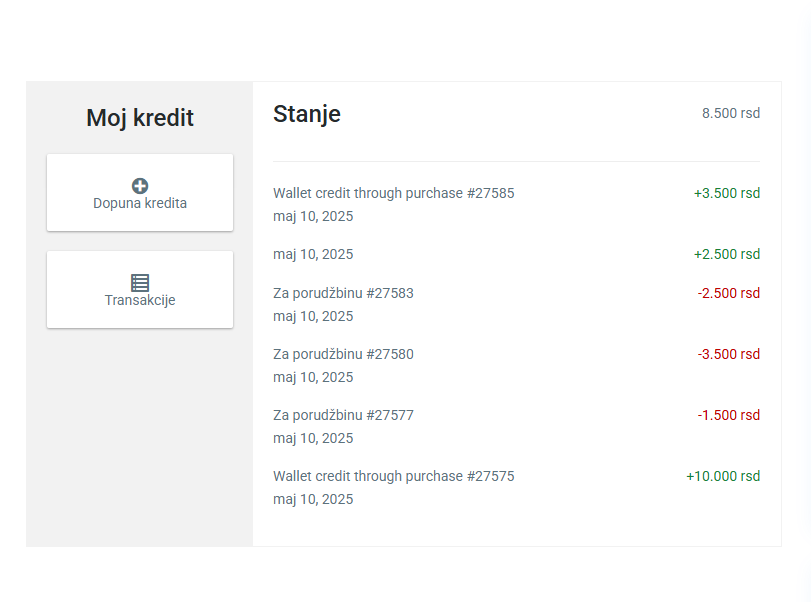Click the list icon above Transakcije
811x602 pixels.
point(140,282)
